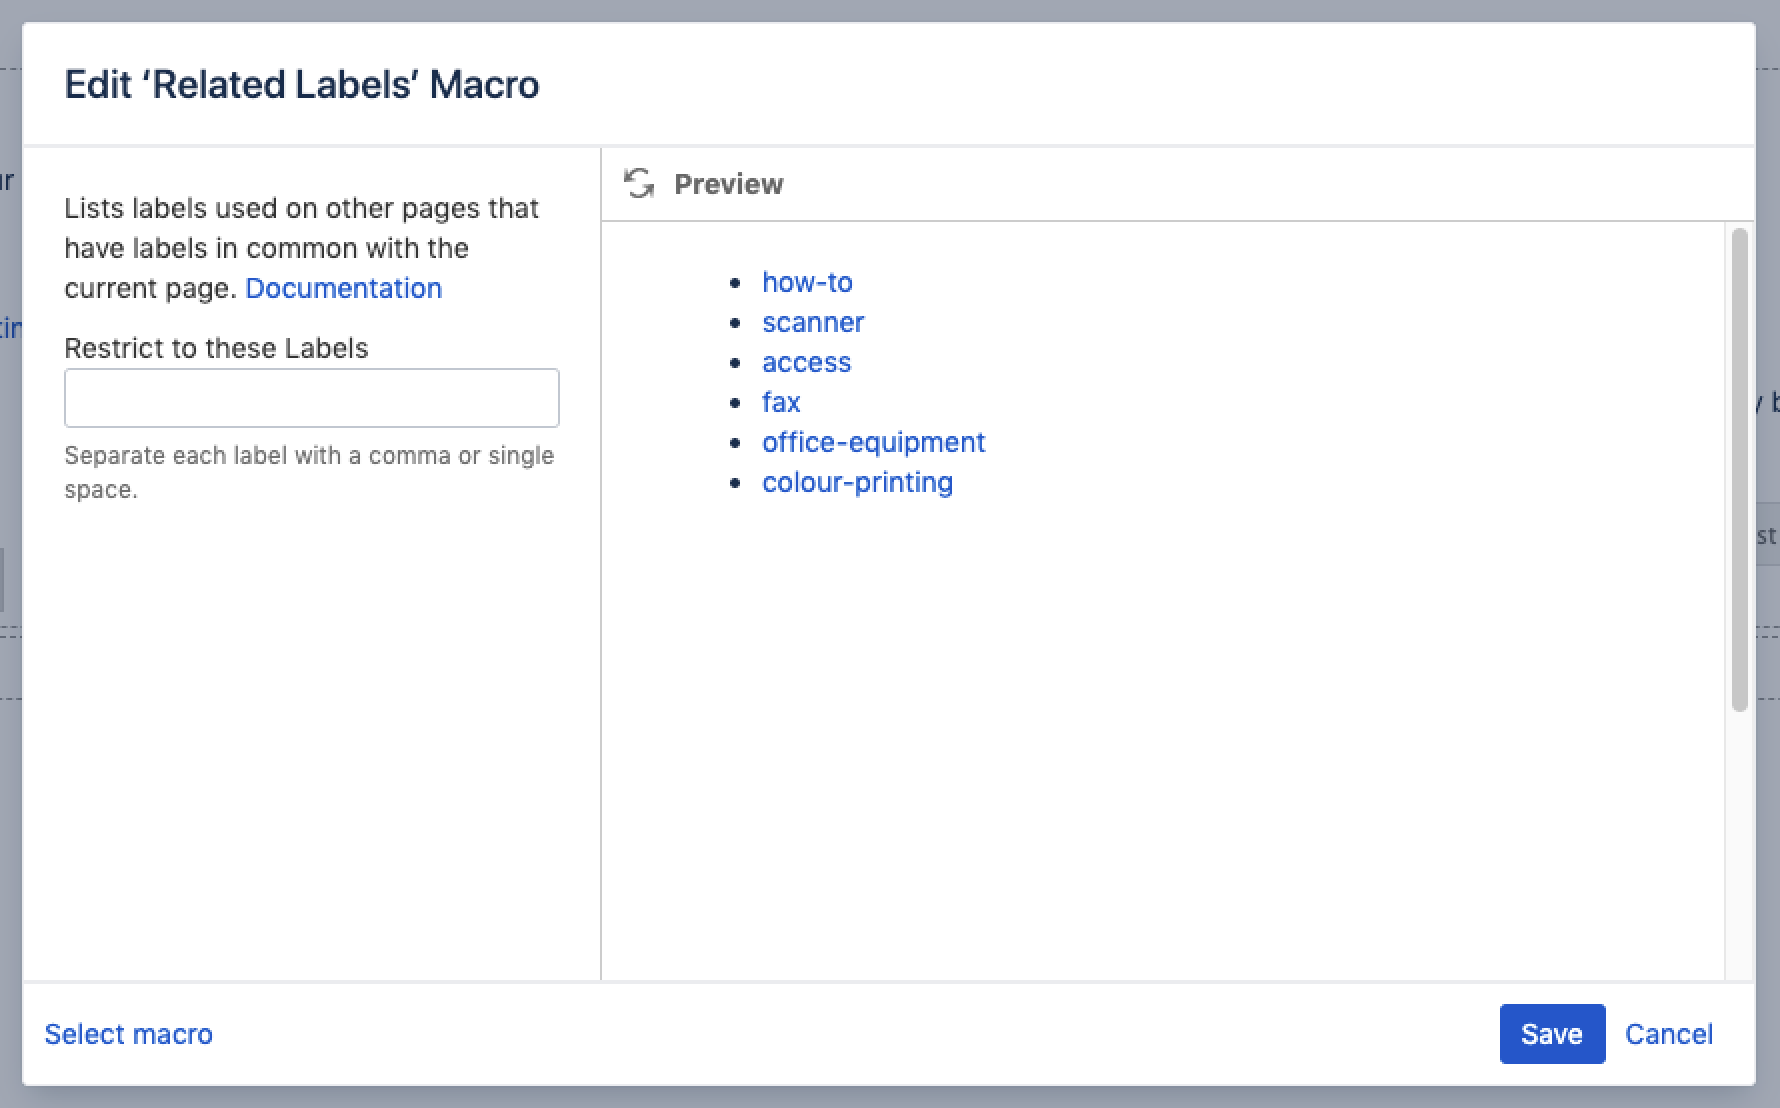Click the macro description paragraph
This screenshot has height=1108, width=1780.
click(300, 248)
